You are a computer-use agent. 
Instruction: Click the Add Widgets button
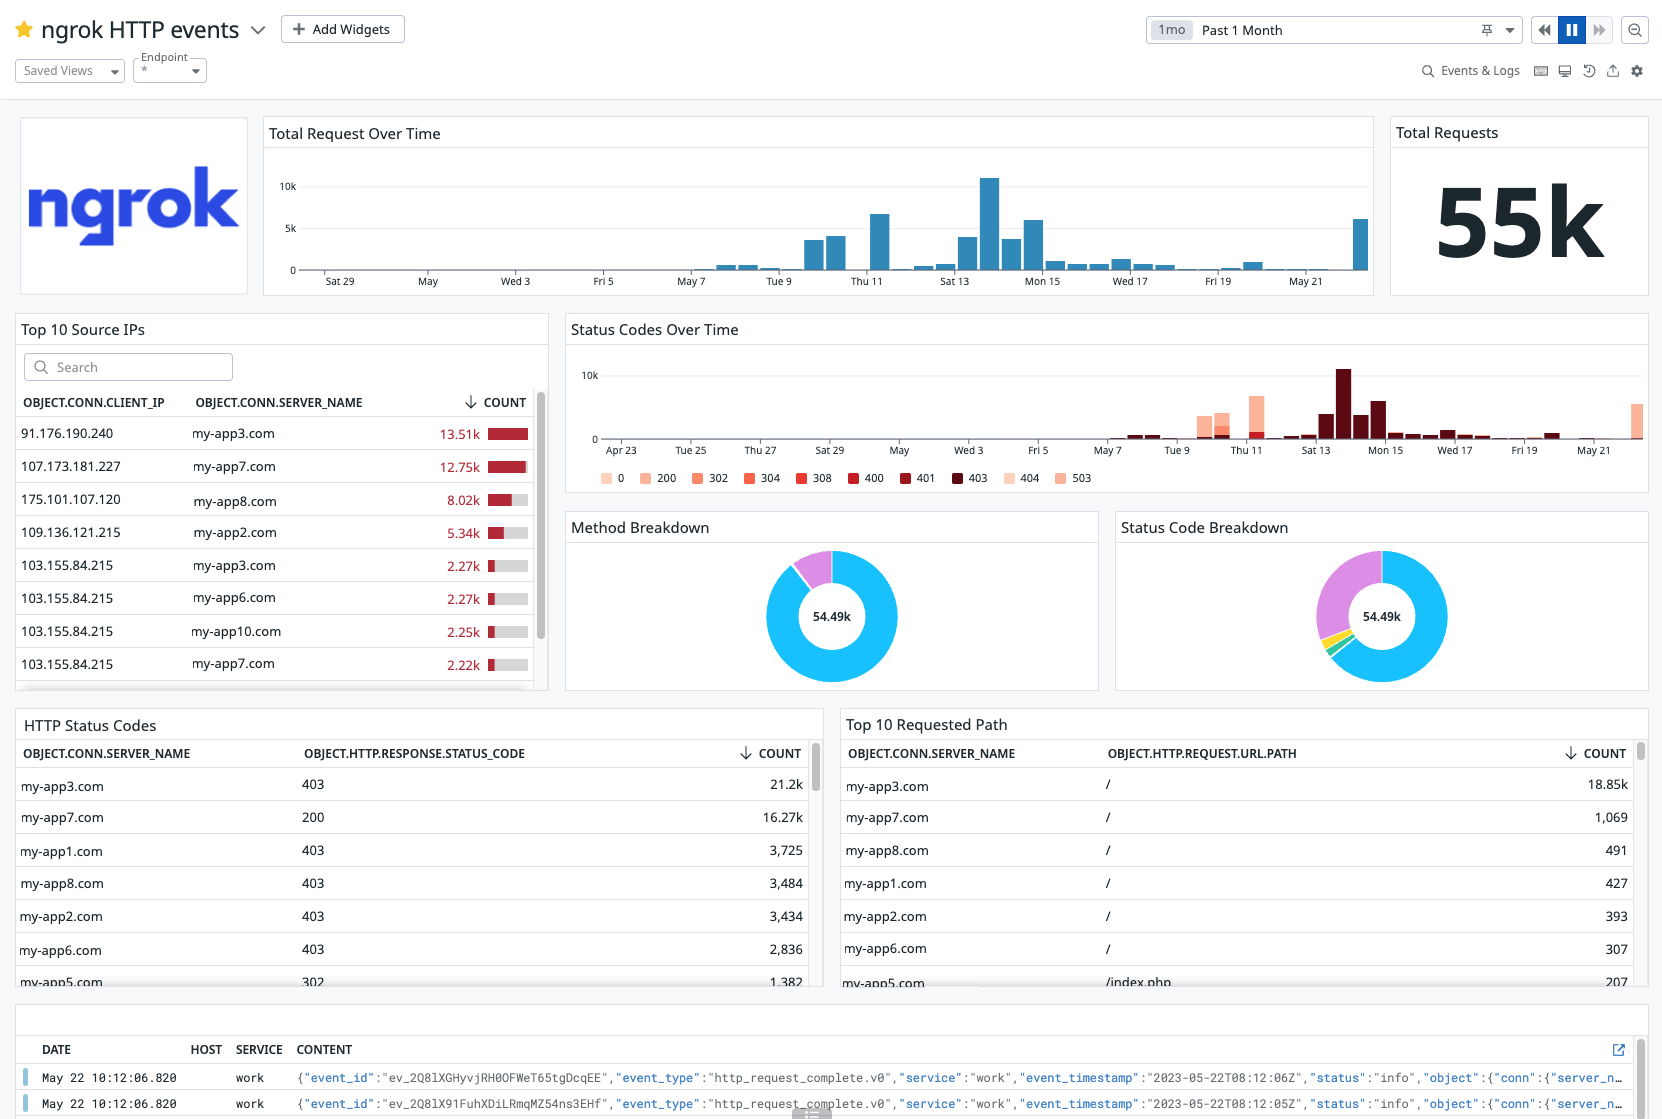343,29
